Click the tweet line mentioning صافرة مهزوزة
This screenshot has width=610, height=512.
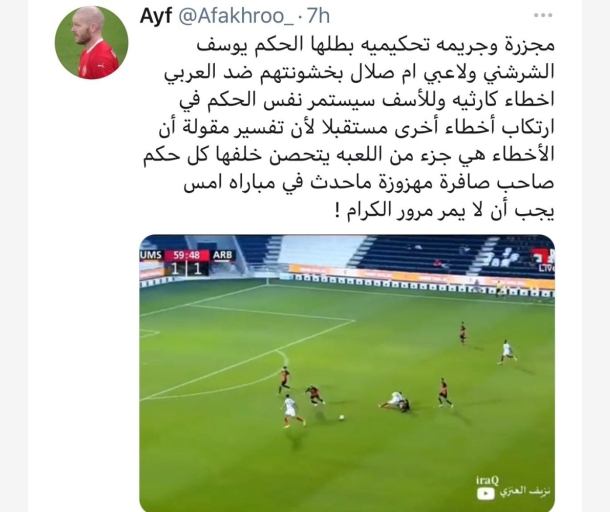369,183
